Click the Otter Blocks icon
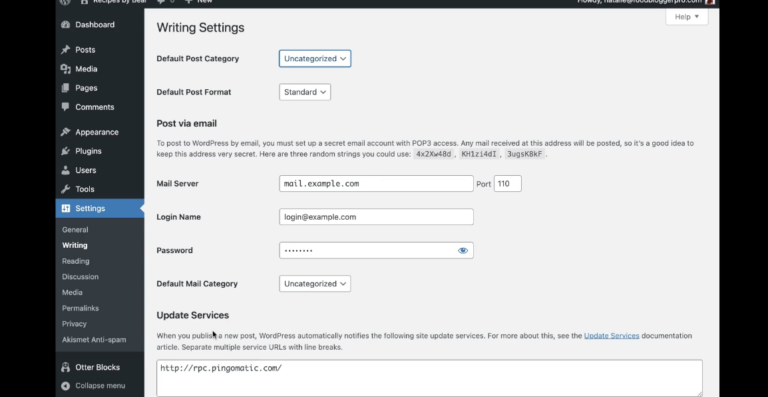 (x=66, y=367)
